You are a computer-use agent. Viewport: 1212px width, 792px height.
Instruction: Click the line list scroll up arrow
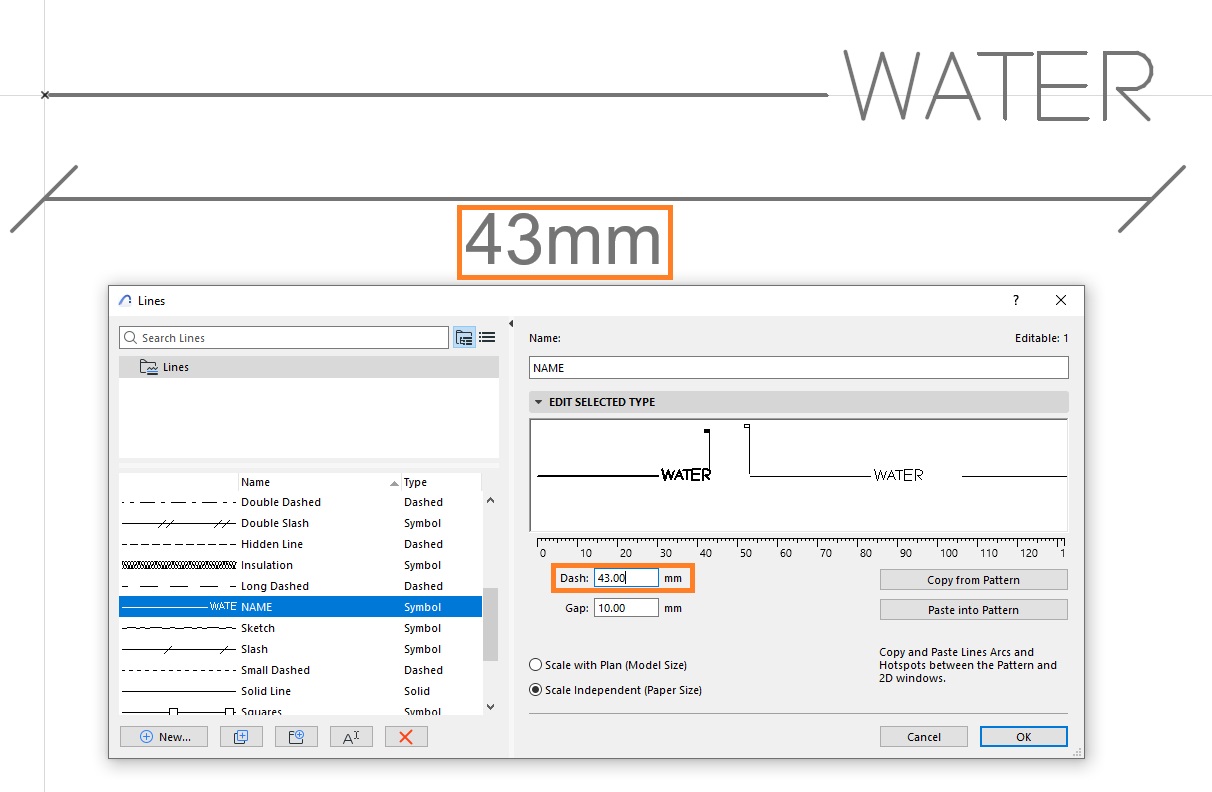pos(490,500)
